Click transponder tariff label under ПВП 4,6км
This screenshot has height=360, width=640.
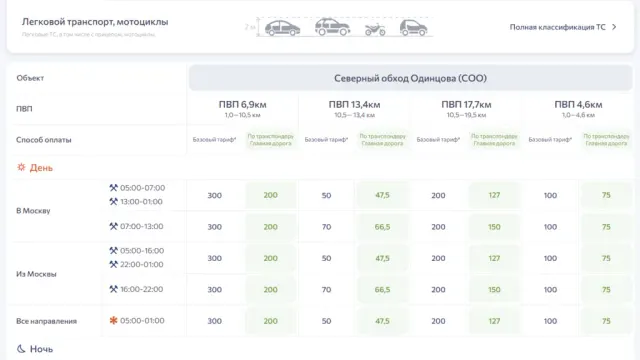[x=606, y=140]
